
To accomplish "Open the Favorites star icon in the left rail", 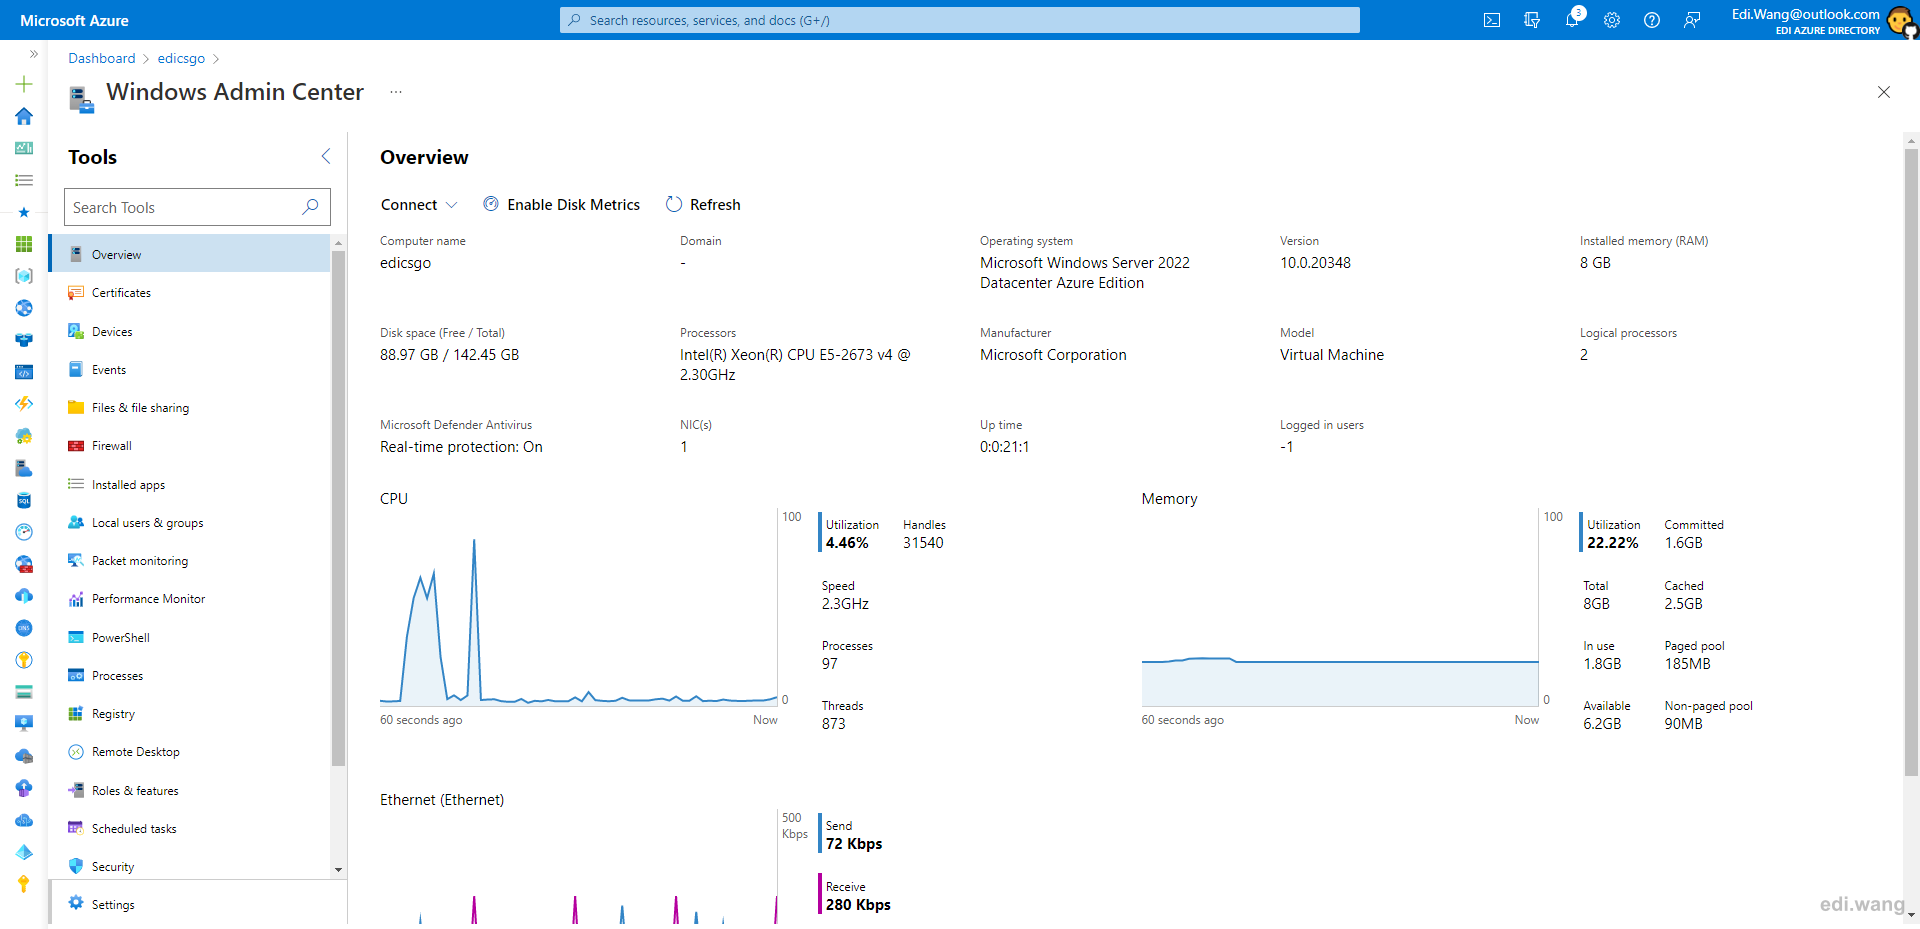I will pyautogui.click(x=24, y=212).
